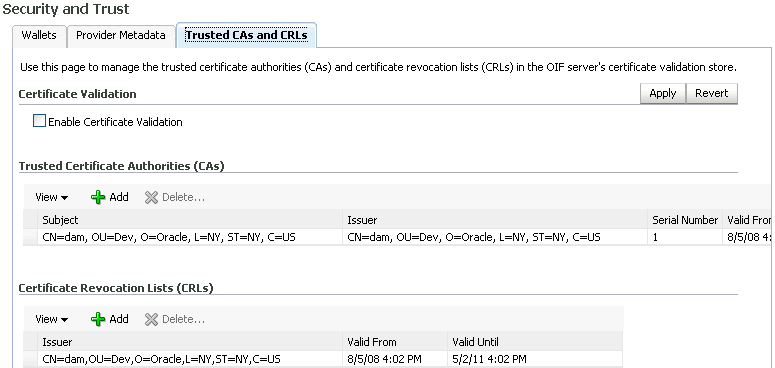Screen dimensions: 775x368
Task: Select the Trusted CAs and CRLs tab
Action: point(246,36)
